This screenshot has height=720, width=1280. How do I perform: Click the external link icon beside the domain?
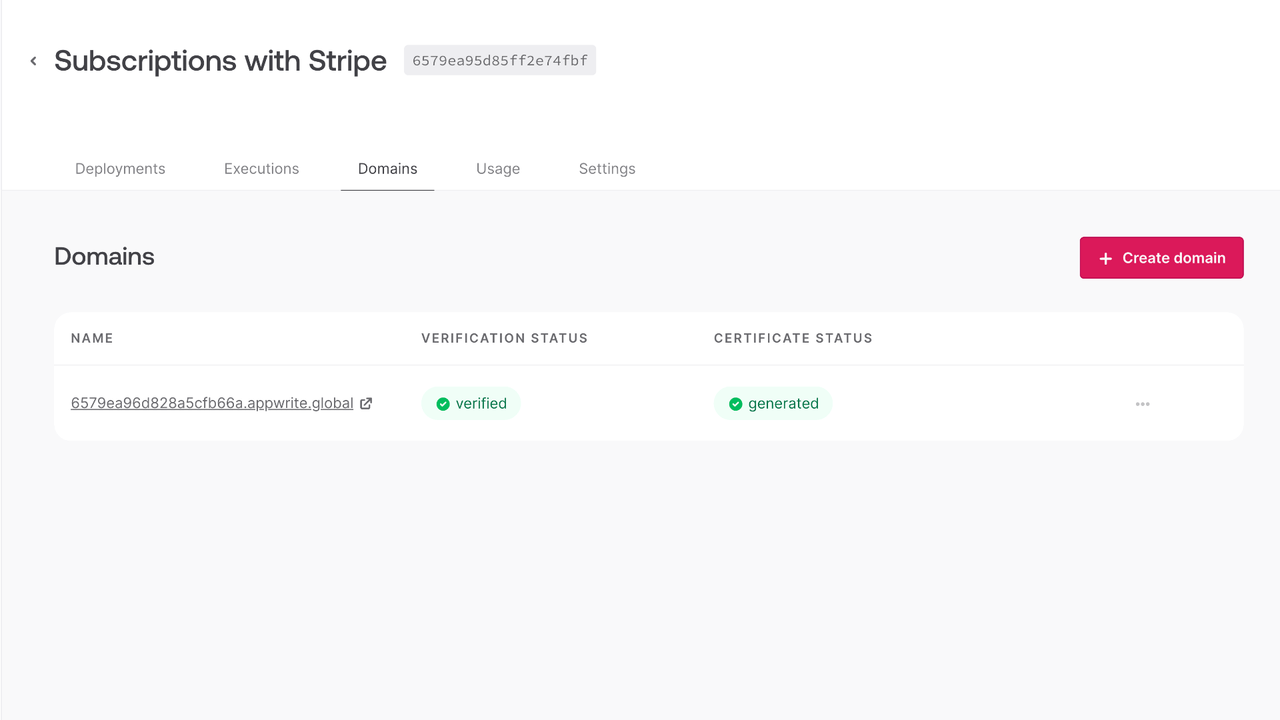click(x=366, y=404)
